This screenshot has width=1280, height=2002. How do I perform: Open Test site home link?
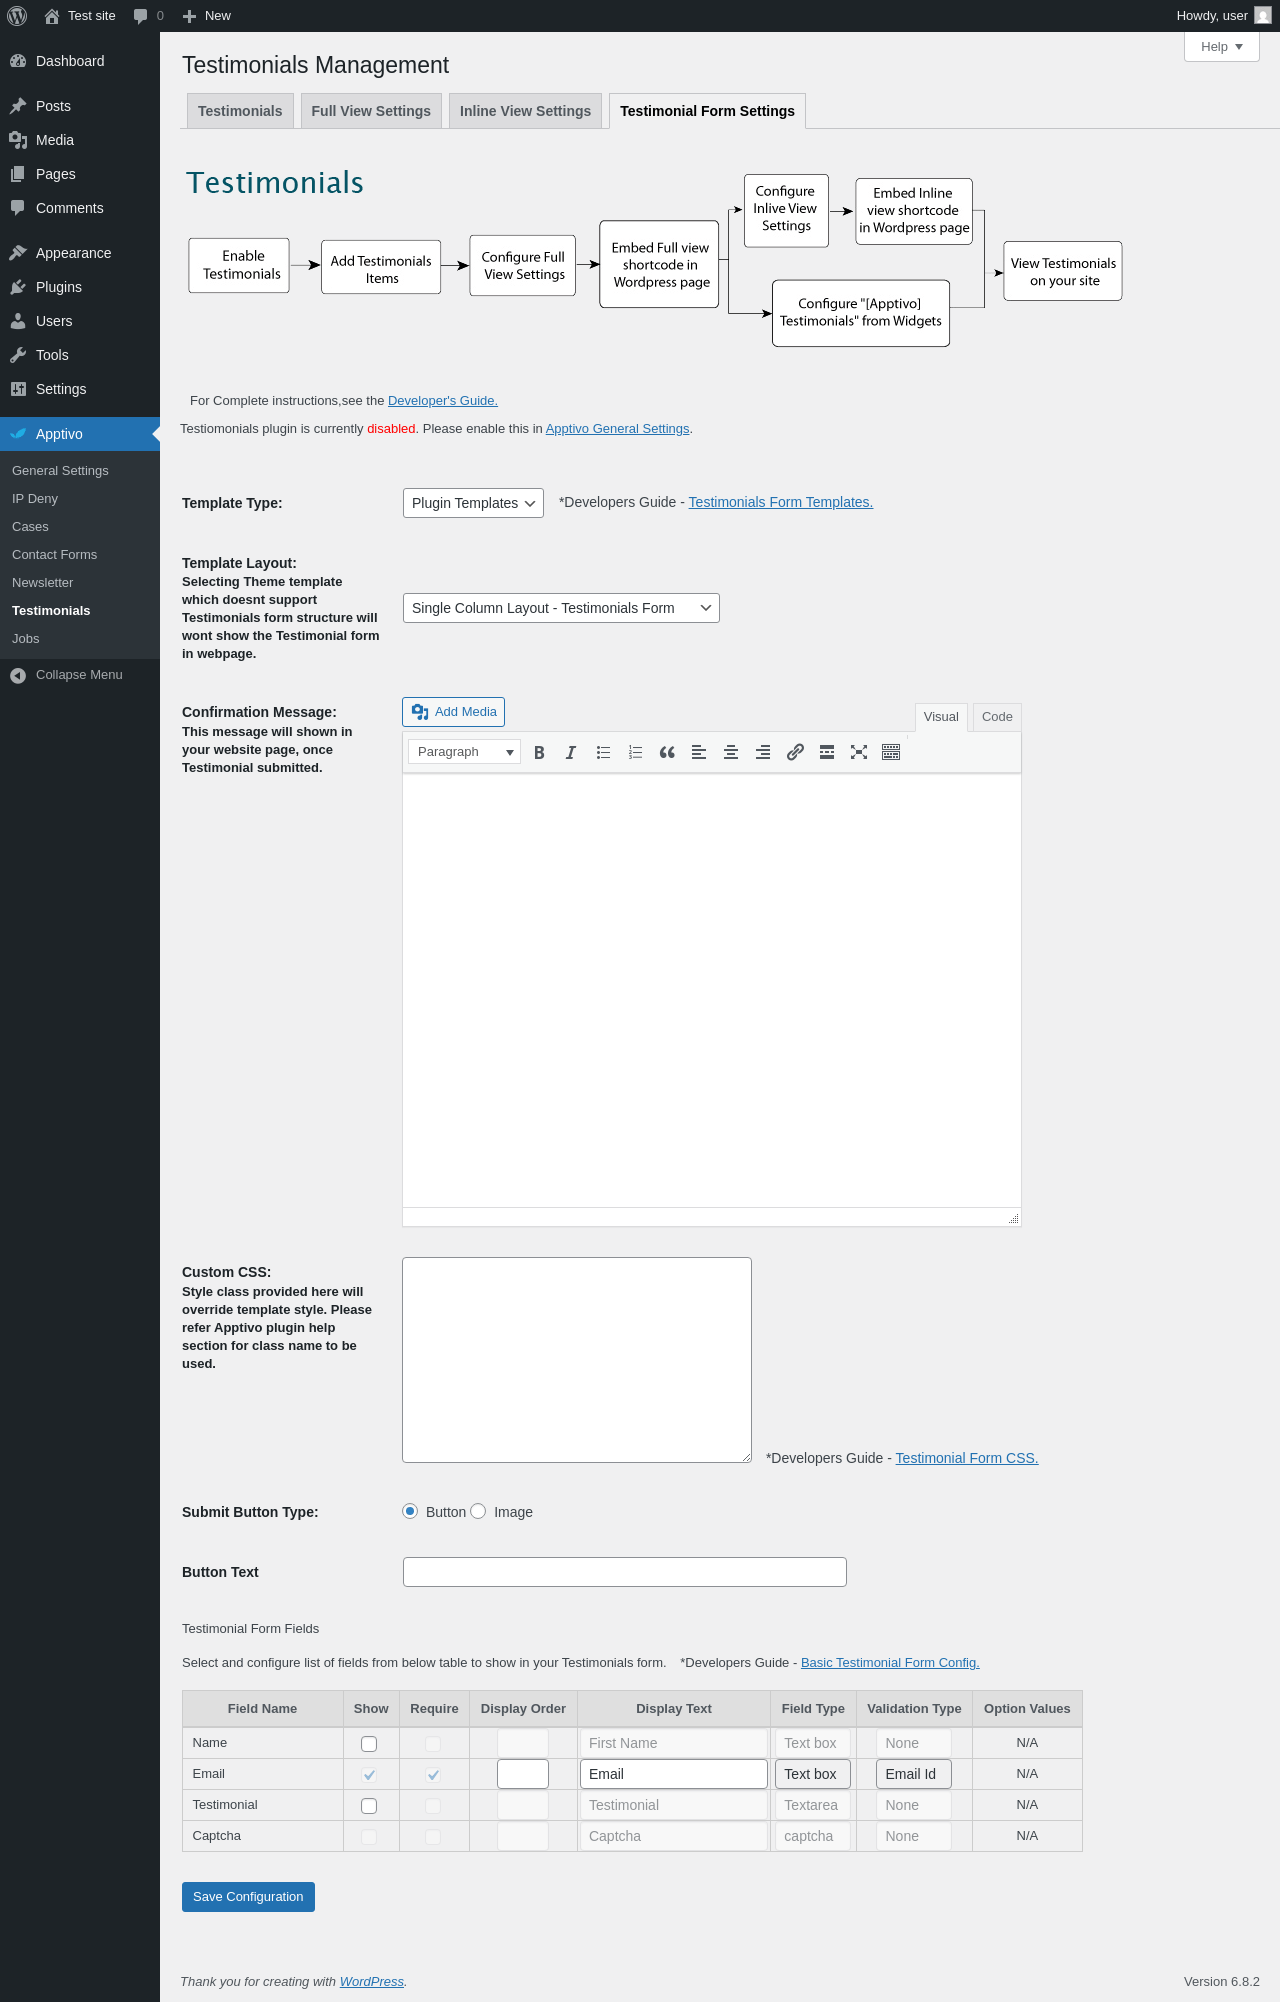click(x=80, y=16)
